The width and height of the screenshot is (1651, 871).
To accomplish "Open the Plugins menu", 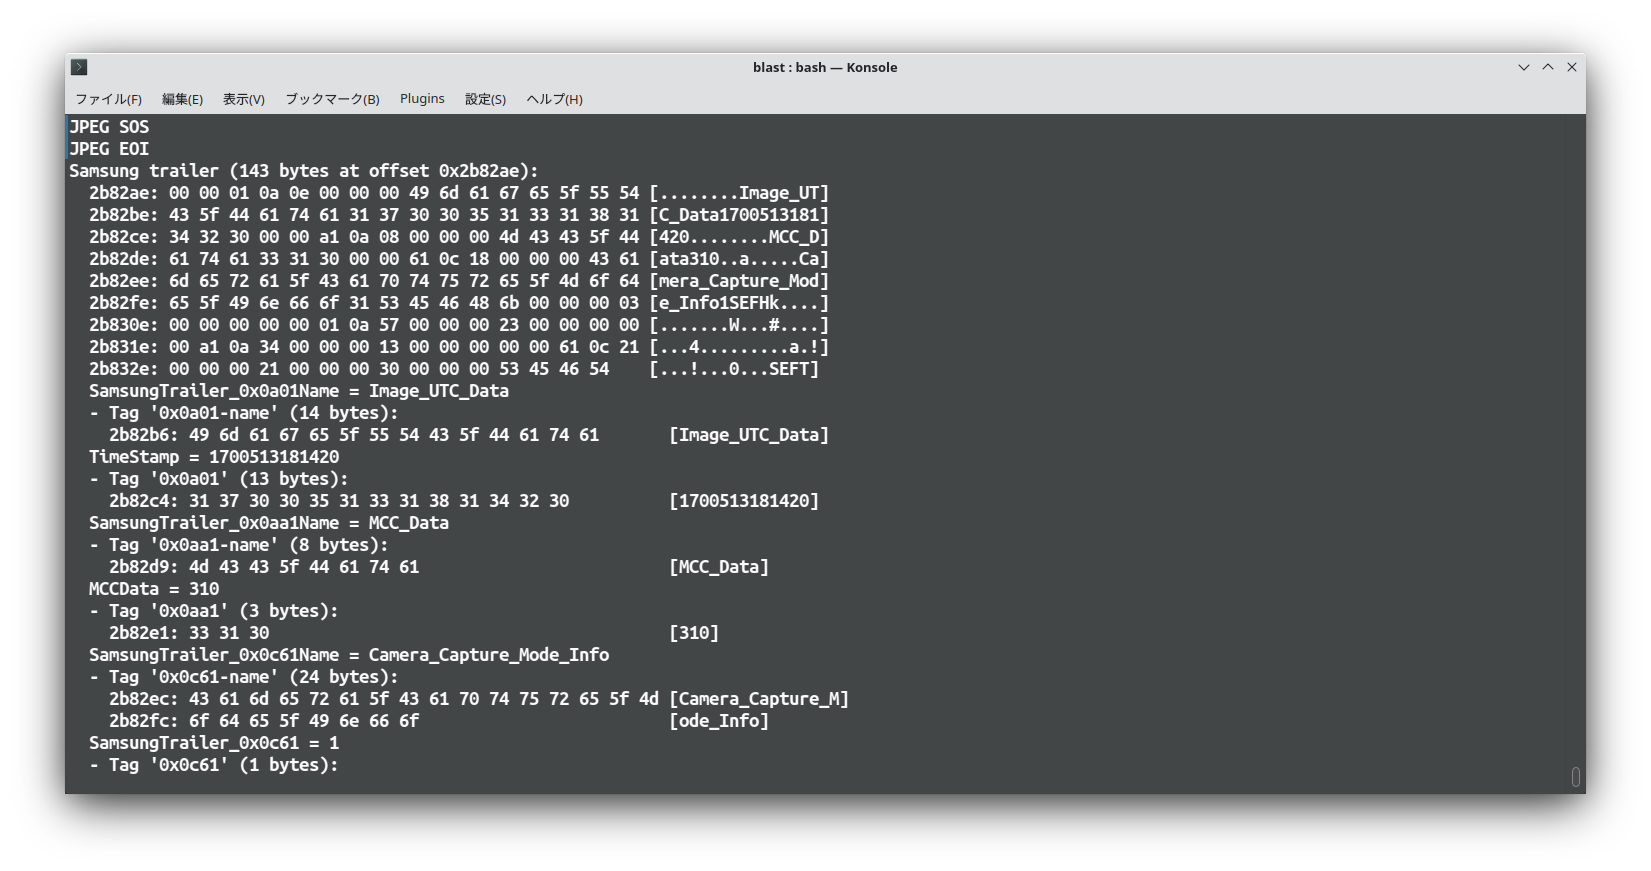I will pyautogui.click(x=422, y=99).
